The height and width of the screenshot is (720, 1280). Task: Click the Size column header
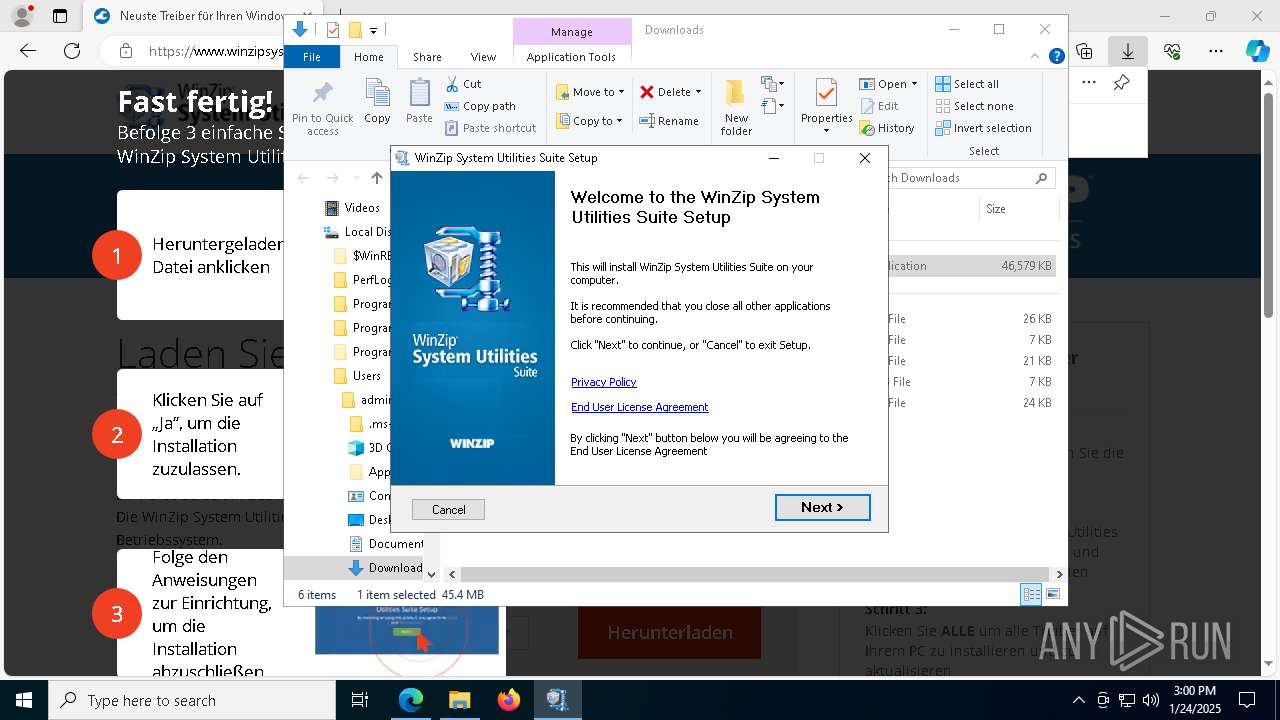[x=1017, y=209]
